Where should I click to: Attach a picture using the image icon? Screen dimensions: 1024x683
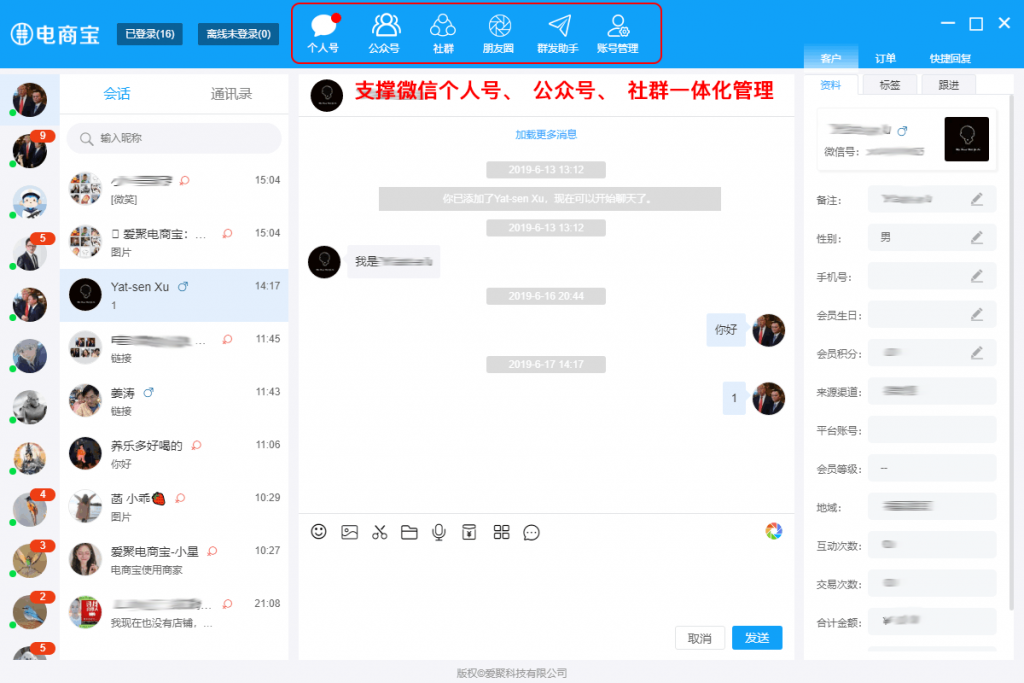pyautogui.click(x=349, y=532)
